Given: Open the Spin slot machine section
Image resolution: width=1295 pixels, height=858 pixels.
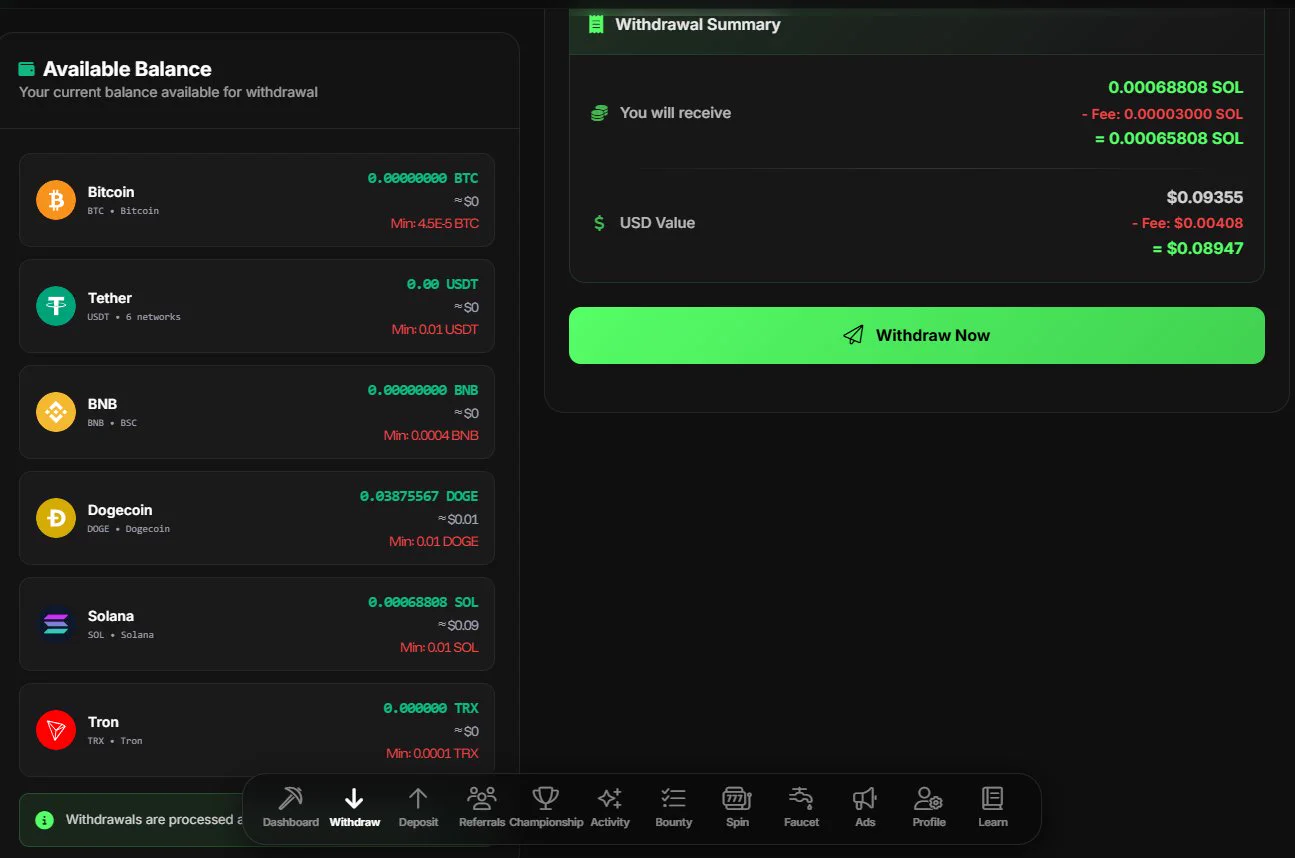Looking at the screenshot, I should pos(737,808).
